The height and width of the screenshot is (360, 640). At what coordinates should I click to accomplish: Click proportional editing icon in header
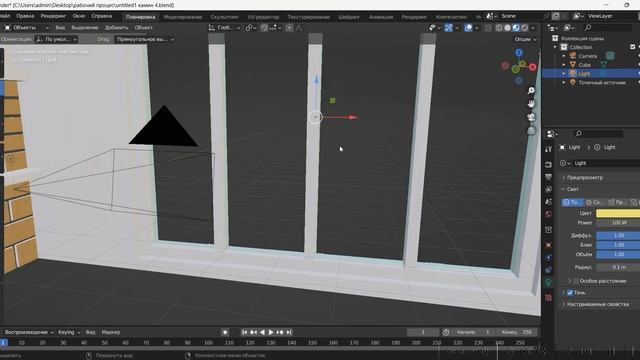pyautogui.click(x=289, y=28)
